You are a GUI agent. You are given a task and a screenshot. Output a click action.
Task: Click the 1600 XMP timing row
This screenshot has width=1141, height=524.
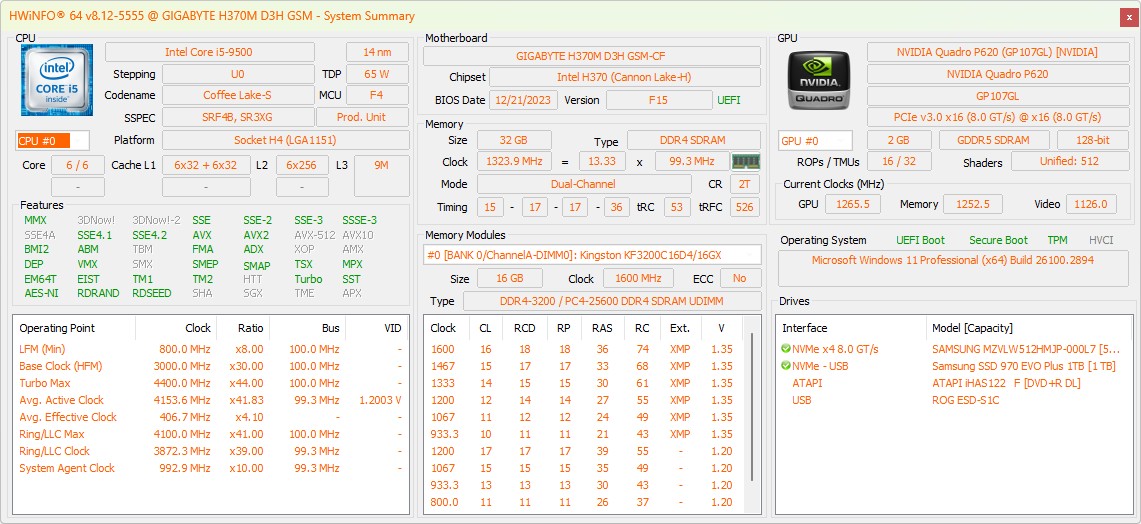pyautogui.click(x=584, y=349)
